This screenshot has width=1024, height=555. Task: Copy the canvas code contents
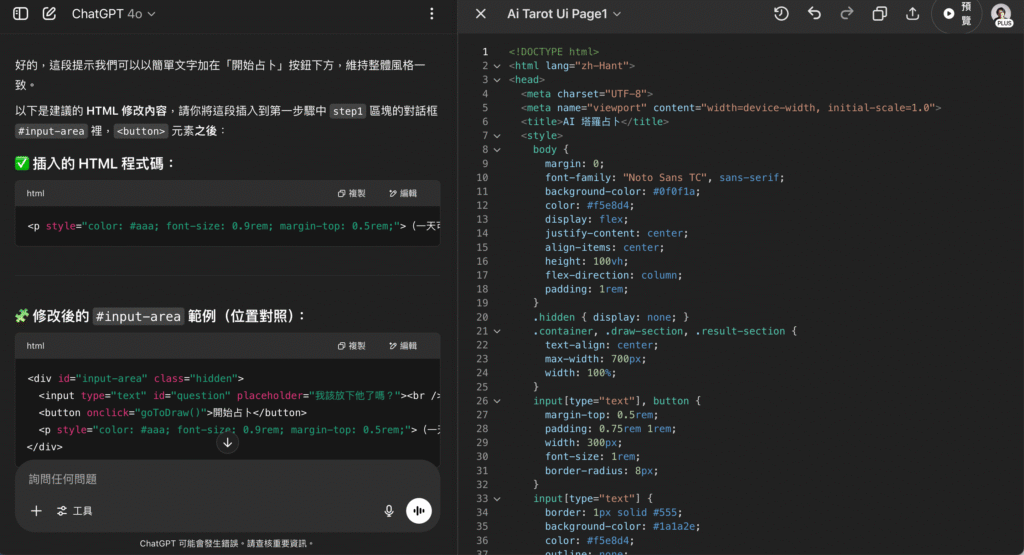[x=880, y=14]
